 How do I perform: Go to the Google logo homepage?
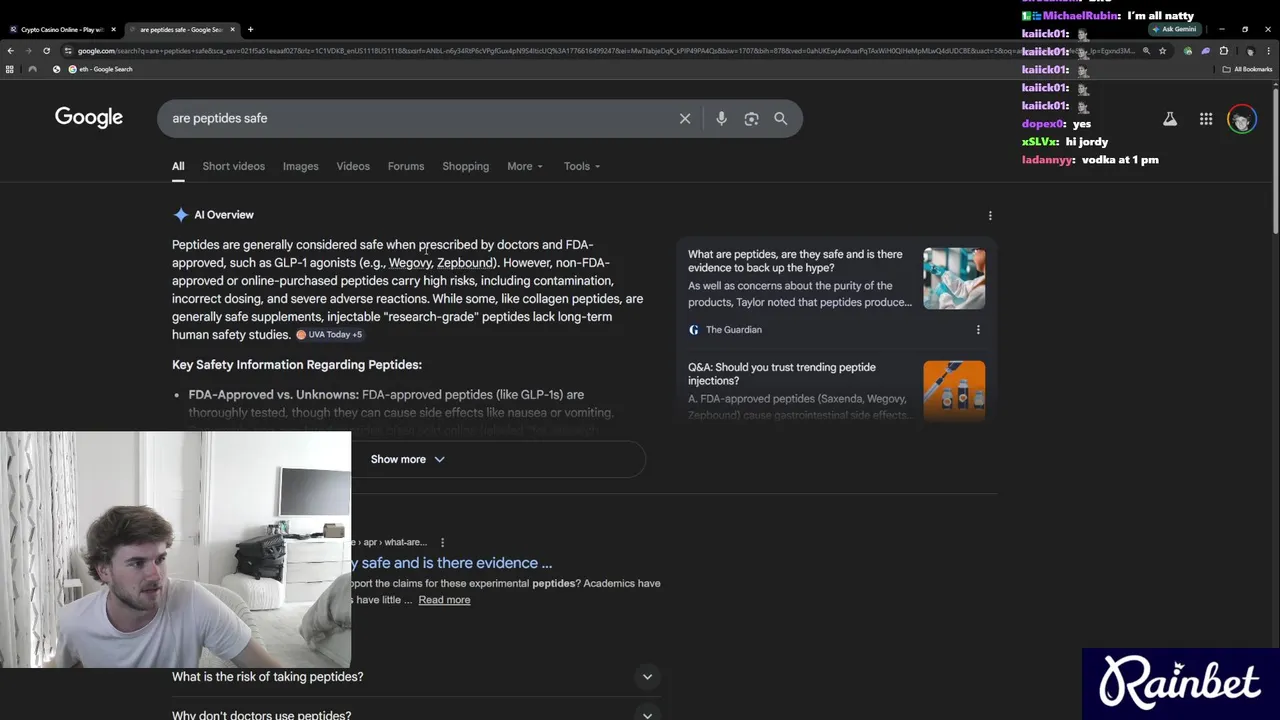89,117
